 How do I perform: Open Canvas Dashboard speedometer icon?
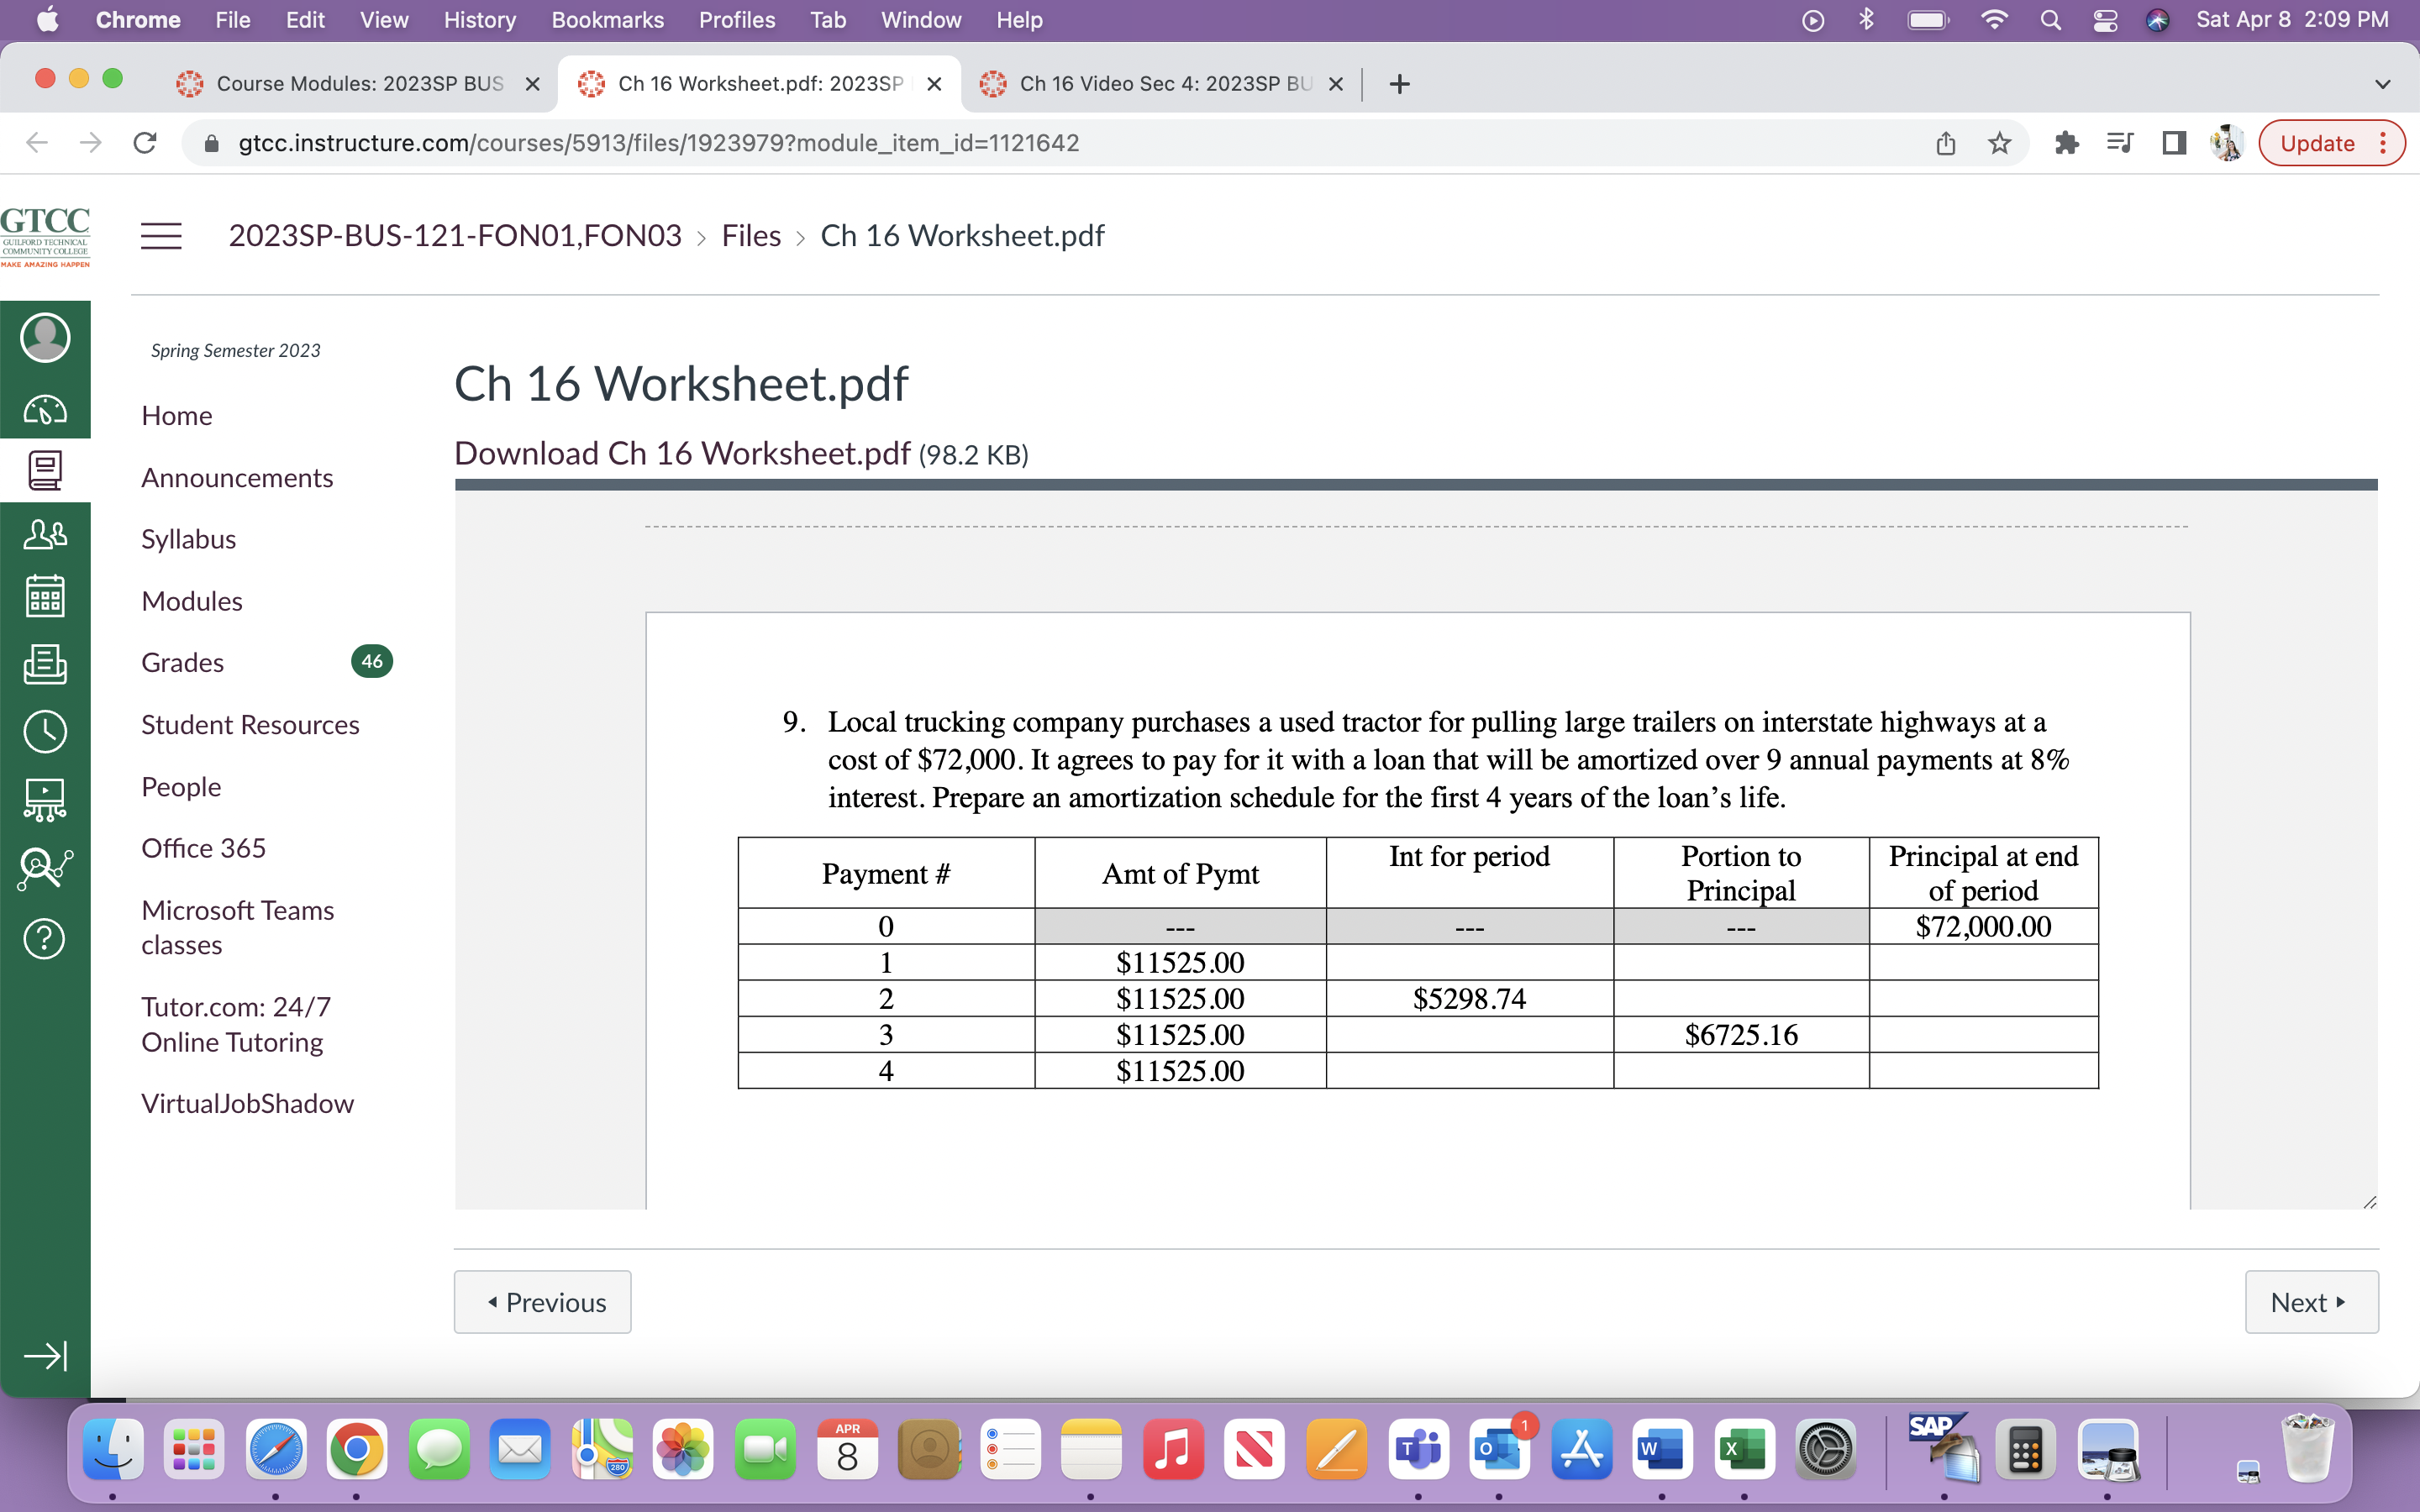45,409
